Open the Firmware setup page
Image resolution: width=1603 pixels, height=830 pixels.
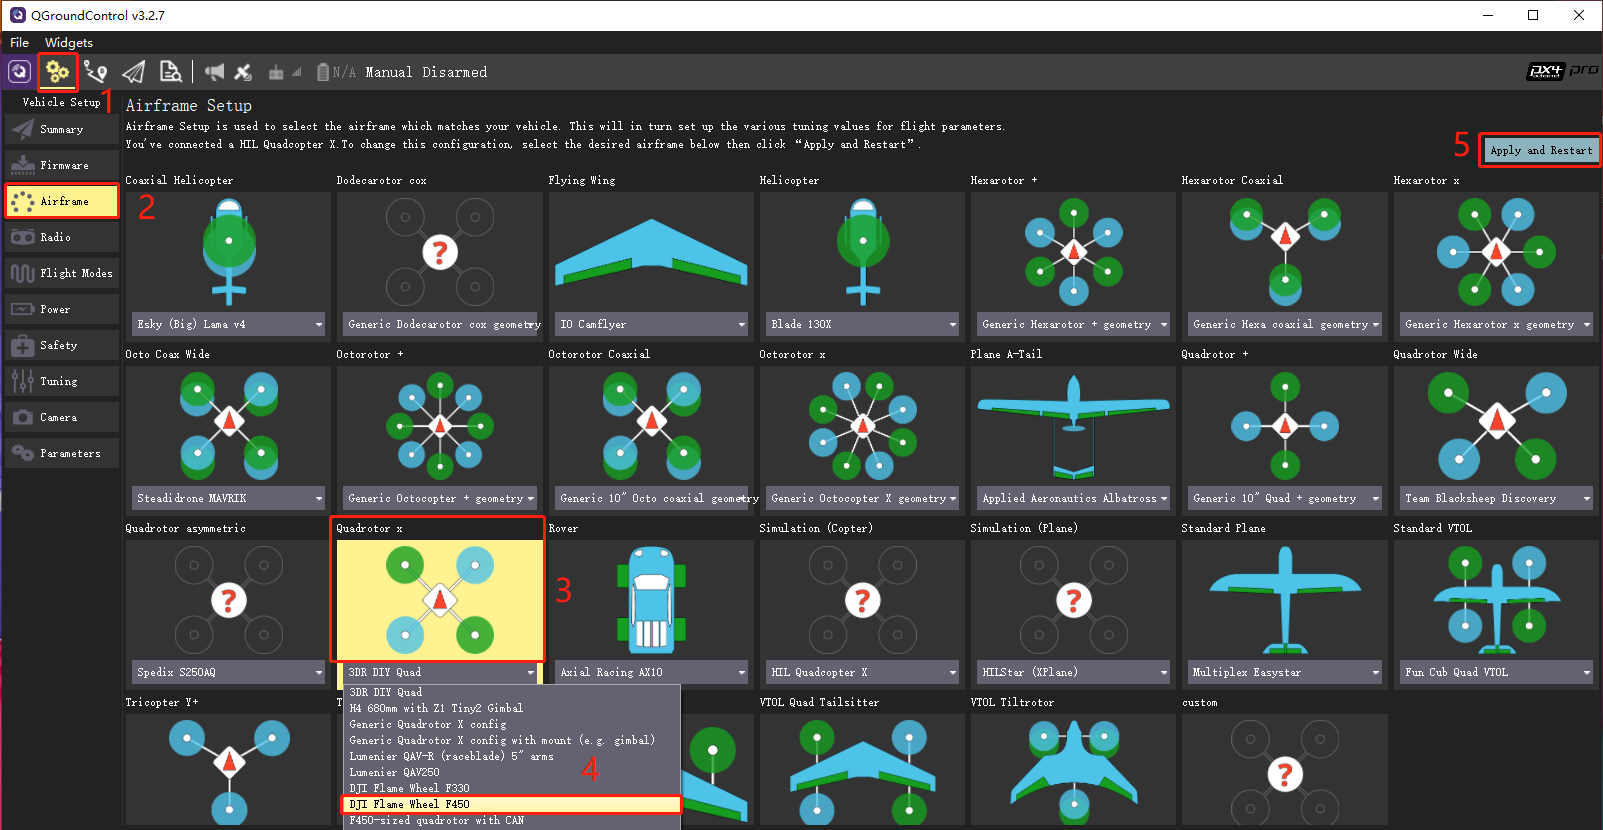[x=62, y=165]
